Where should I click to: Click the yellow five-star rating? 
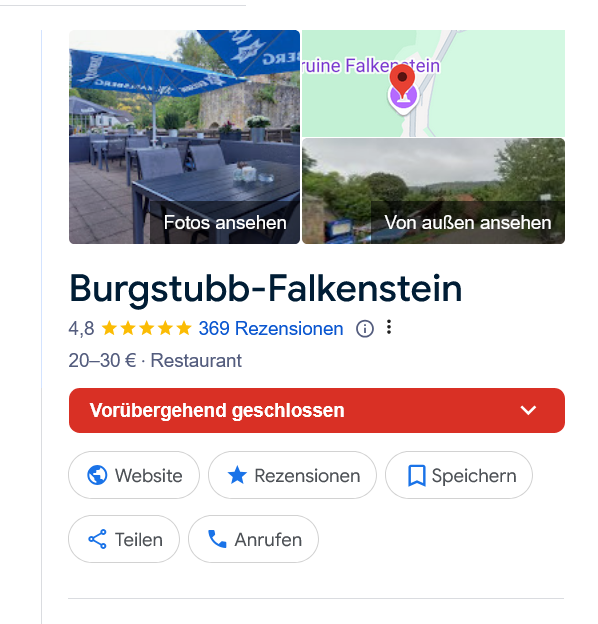[x=146, y=329]
